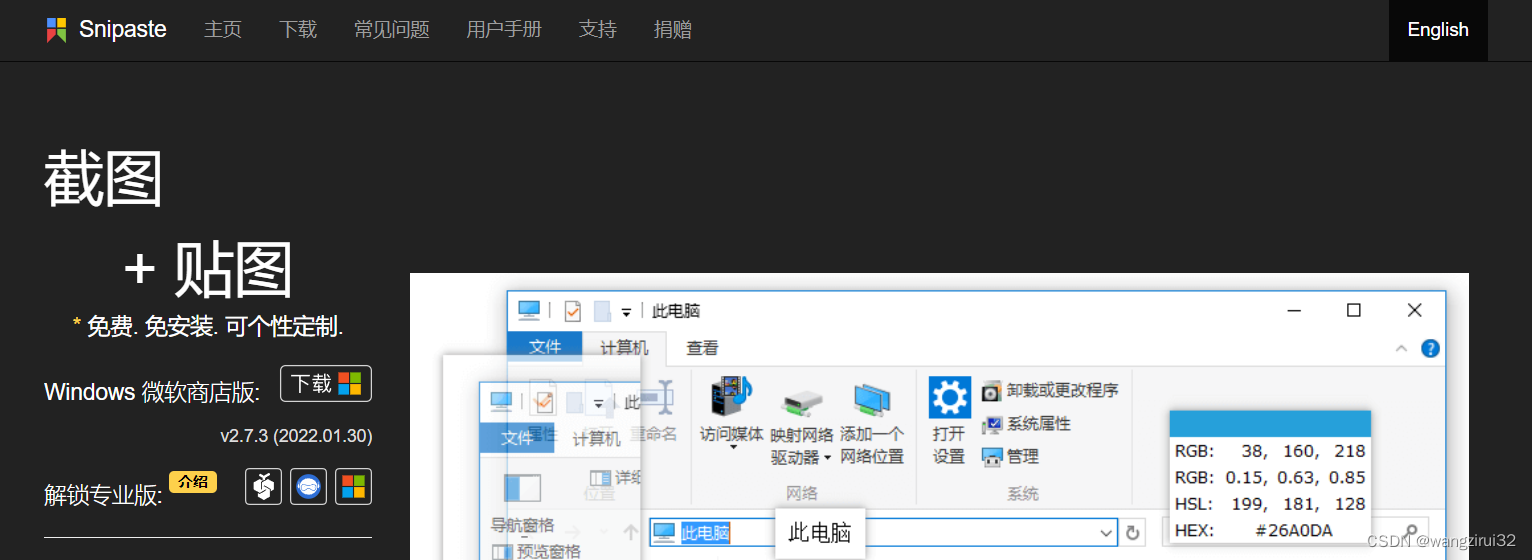Click the computer icon in main window title bar

click(x=529, y=310)
